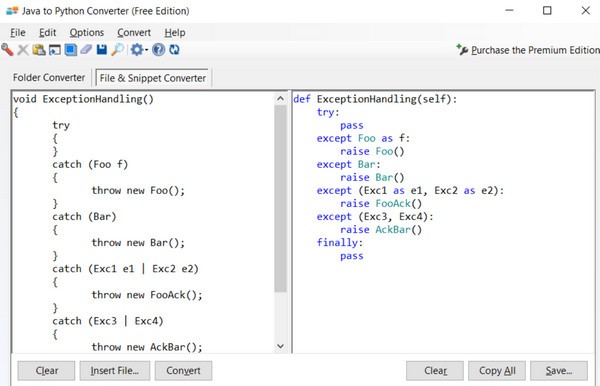Screen dimensions: 600x386
Task: Click the gray X cancel icon
Action: click(23, 50)
